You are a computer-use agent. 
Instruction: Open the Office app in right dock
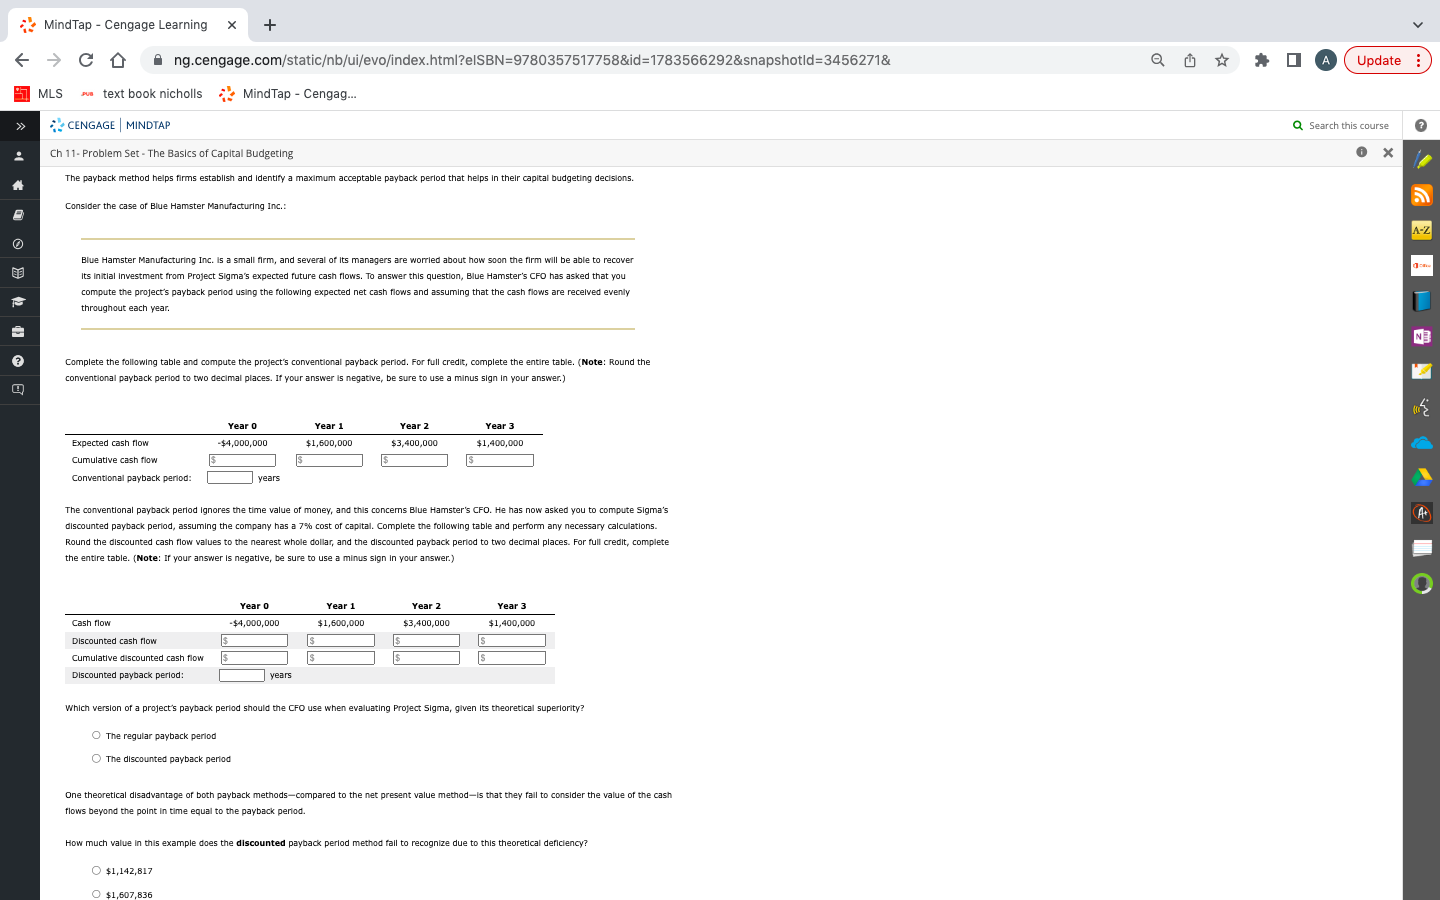[x=1422, y=265]
